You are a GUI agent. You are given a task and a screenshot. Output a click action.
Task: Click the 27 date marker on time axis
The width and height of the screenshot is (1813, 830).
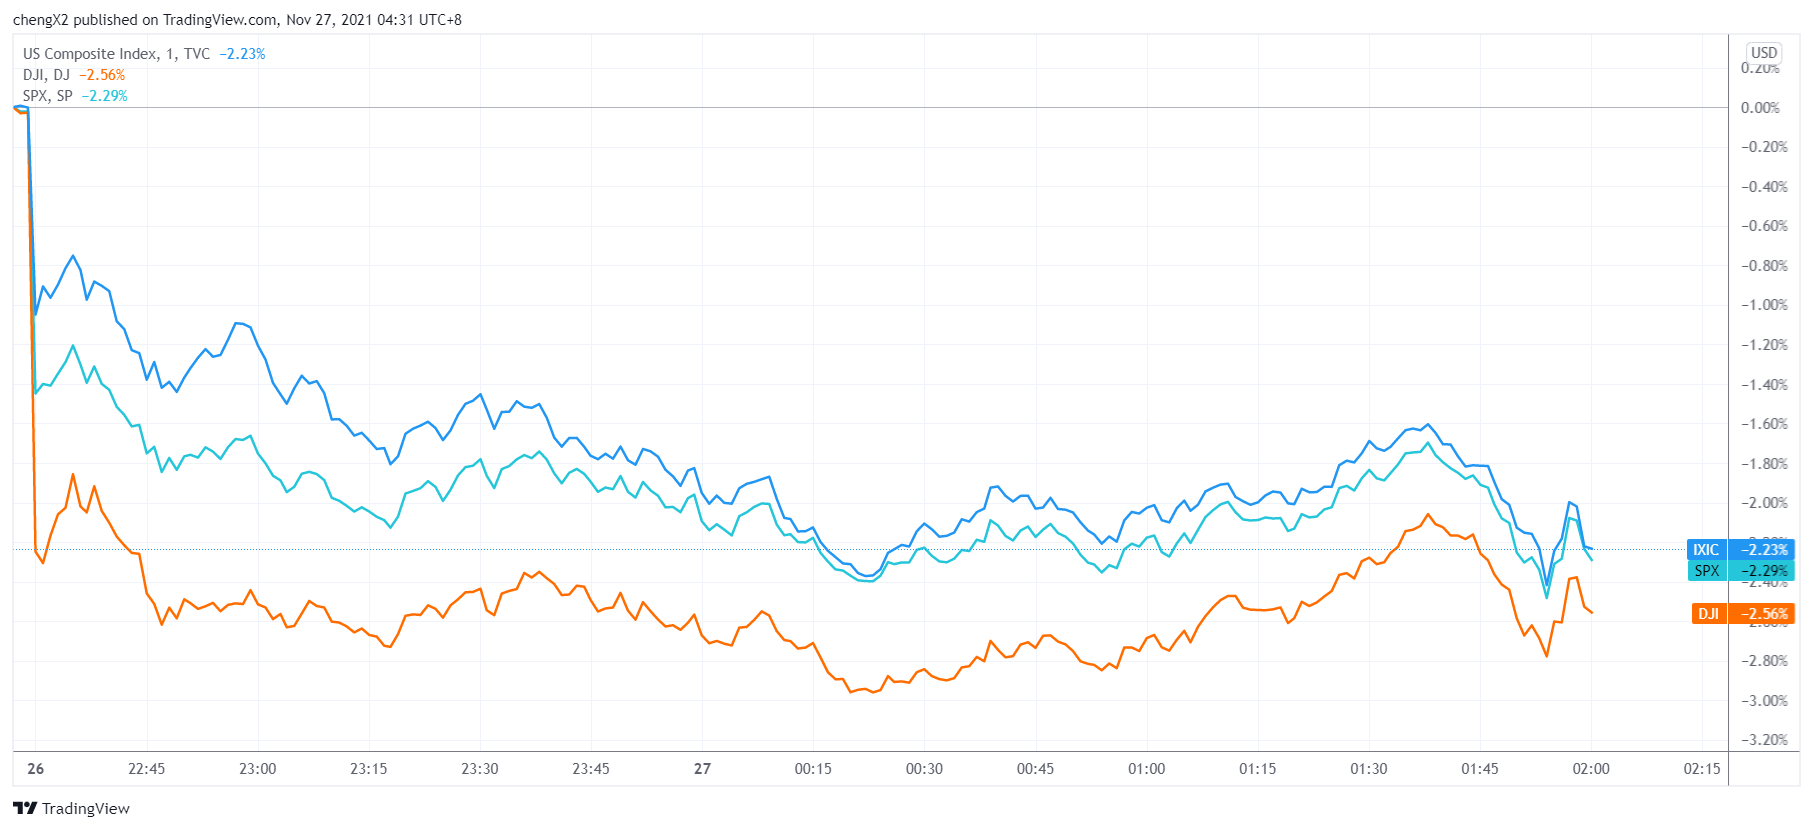click(x=702, y=768)
